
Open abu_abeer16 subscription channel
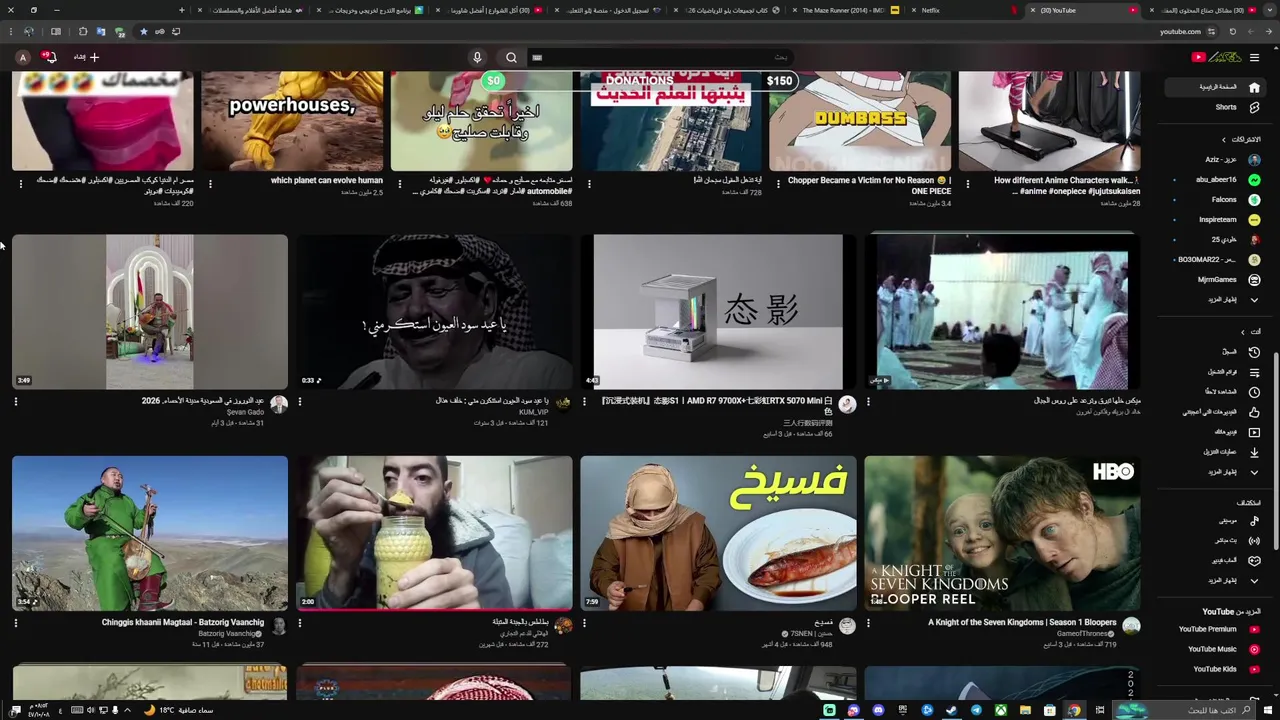[1227, 180]
